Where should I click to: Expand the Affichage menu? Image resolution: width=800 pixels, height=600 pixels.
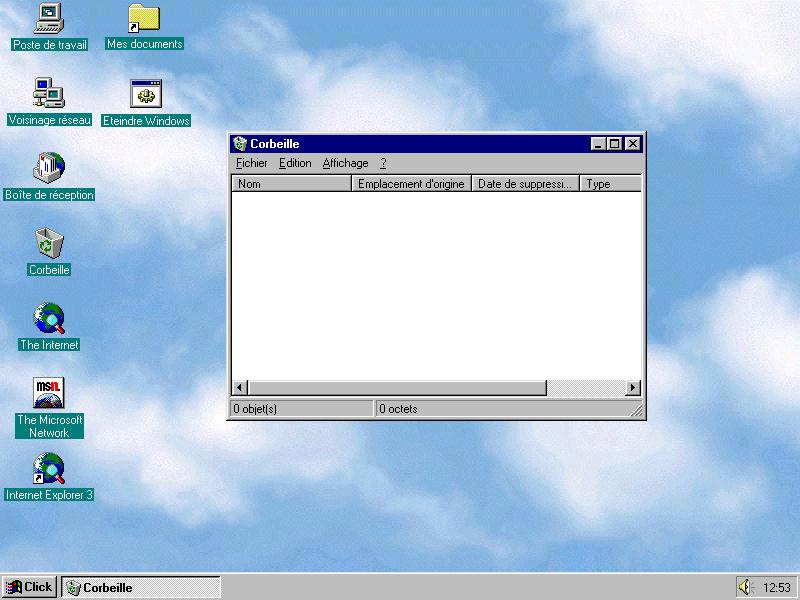(345, 163)
